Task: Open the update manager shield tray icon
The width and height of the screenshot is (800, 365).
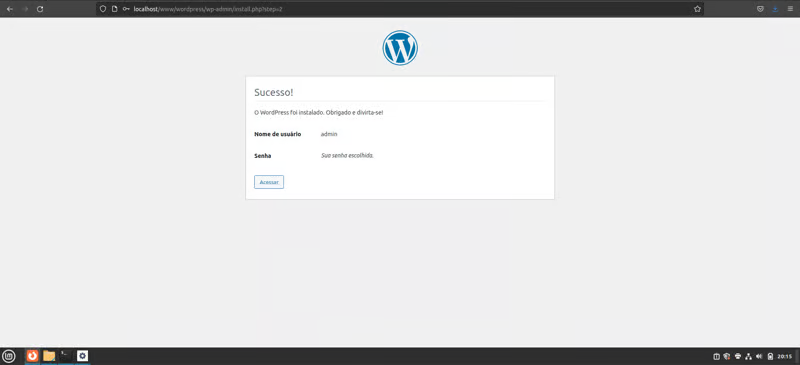Action: 727,356
